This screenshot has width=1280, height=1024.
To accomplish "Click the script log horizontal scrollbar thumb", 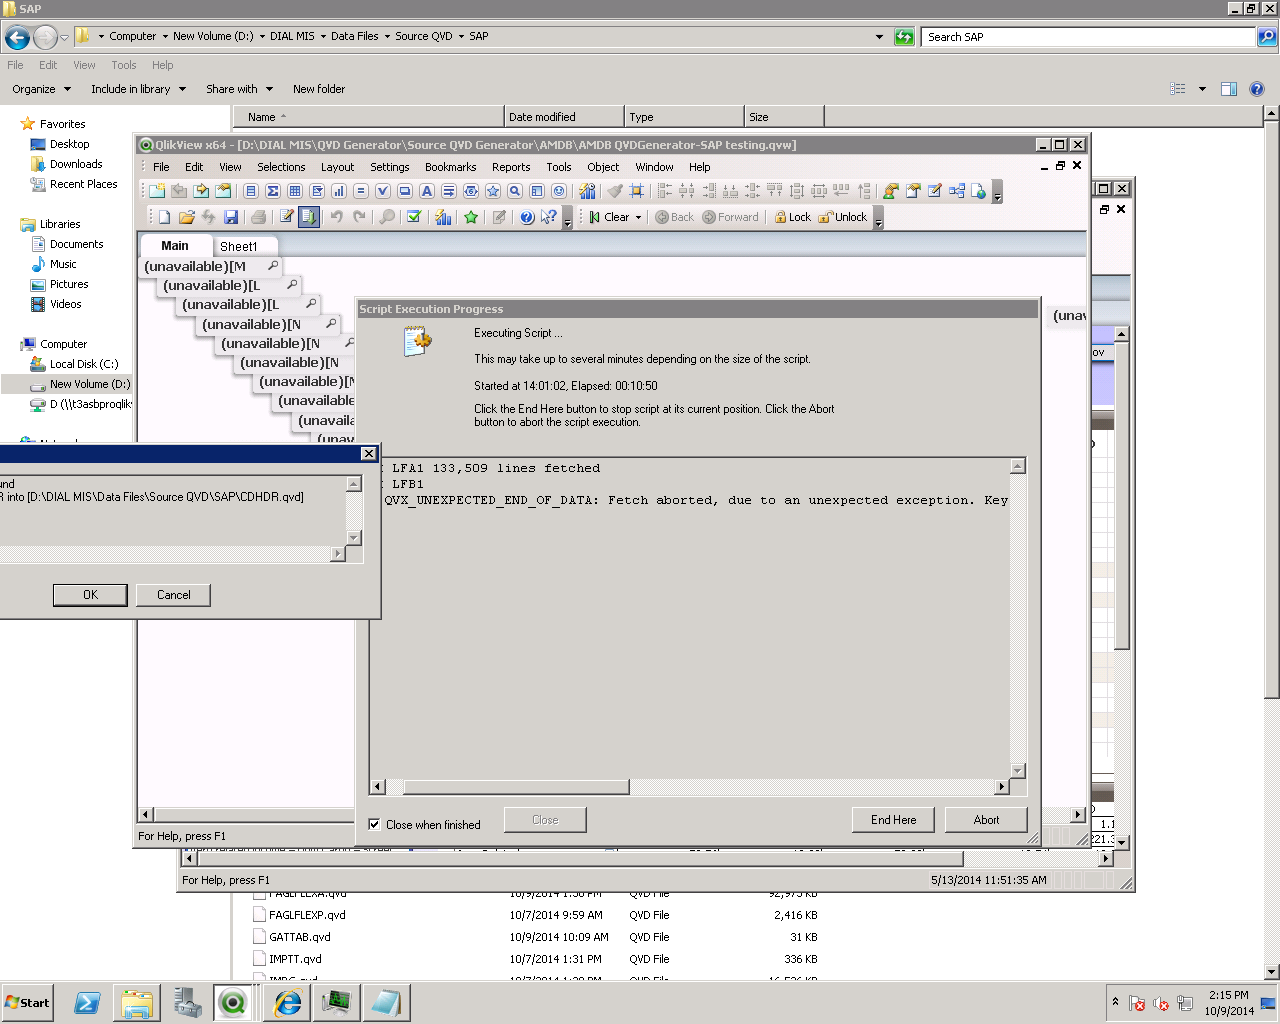I will coord(515,787).
